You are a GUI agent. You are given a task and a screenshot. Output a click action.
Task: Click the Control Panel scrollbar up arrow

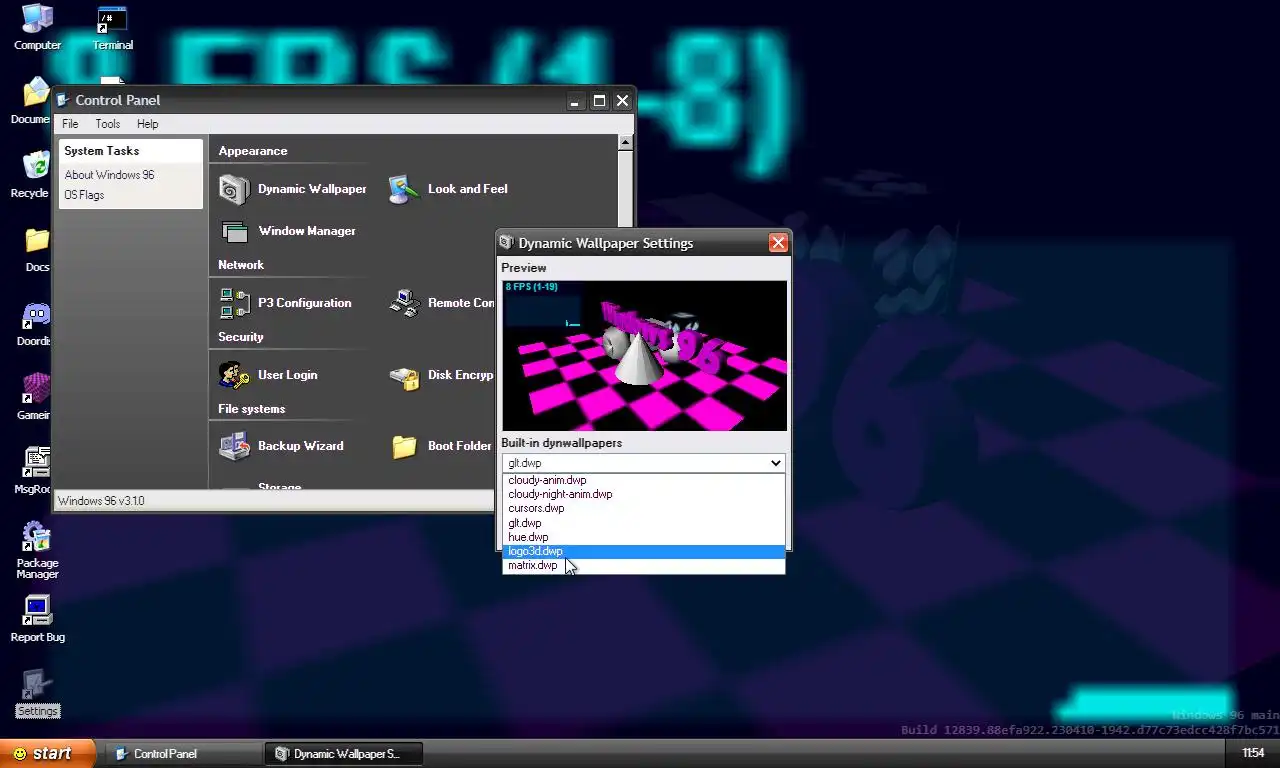click(625, 142)
